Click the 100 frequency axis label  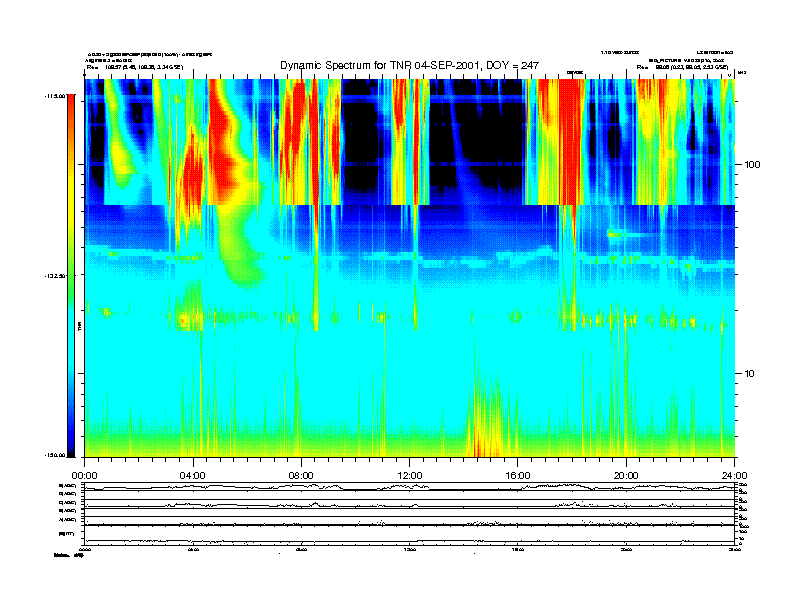point(753,165)
